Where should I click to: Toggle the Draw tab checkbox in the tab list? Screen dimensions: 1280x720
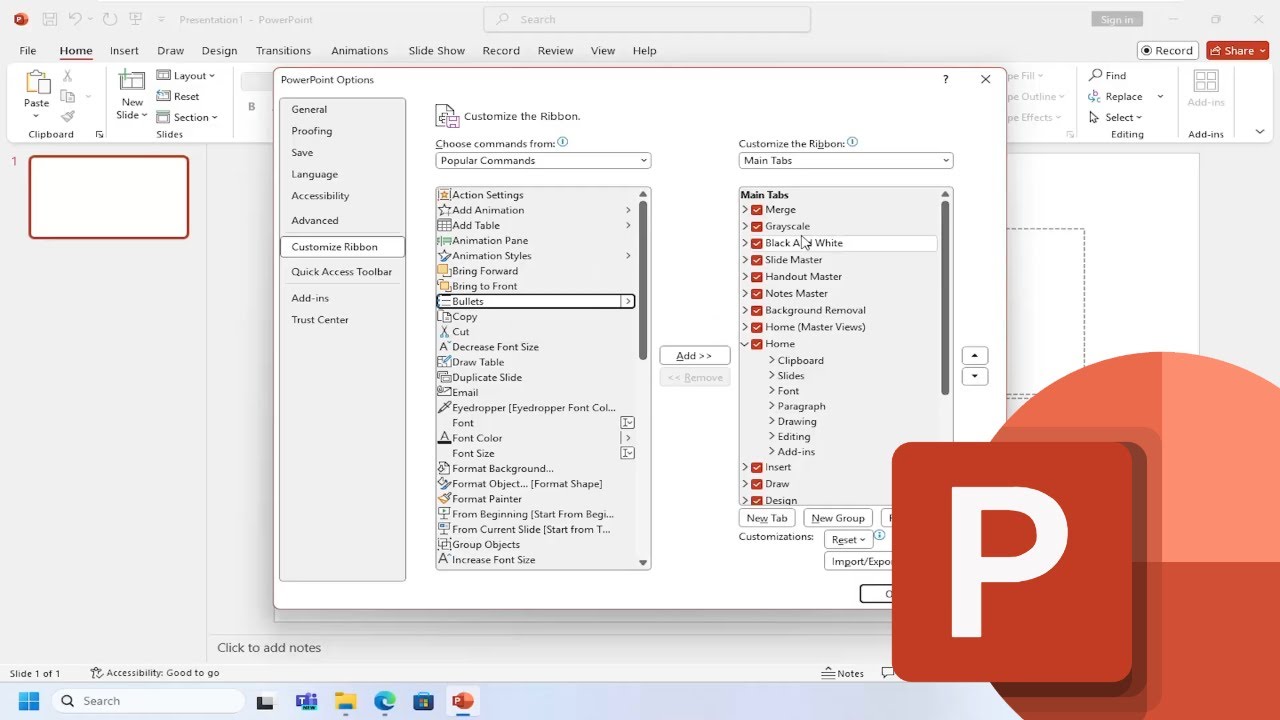[x=757, y=484]
